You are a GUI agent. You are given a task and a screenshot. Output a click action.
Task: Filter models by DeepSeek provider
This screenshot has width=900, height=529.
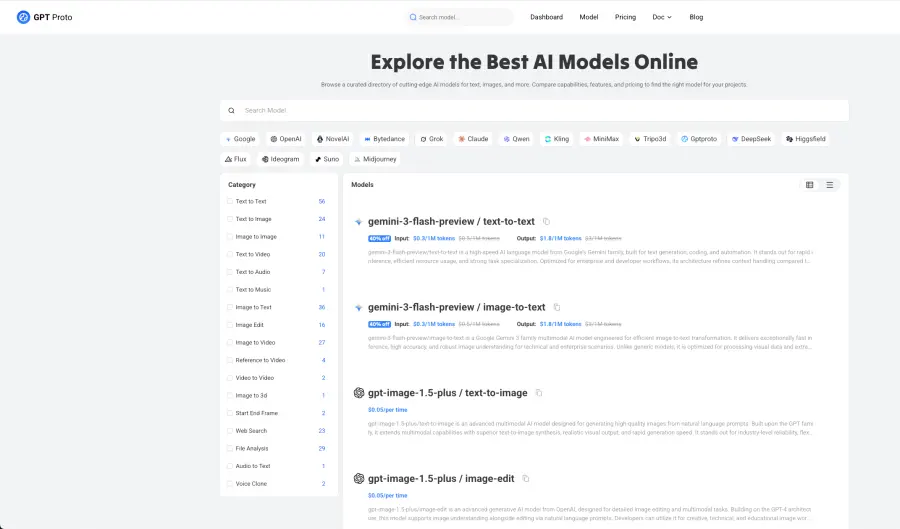(751, 139)
